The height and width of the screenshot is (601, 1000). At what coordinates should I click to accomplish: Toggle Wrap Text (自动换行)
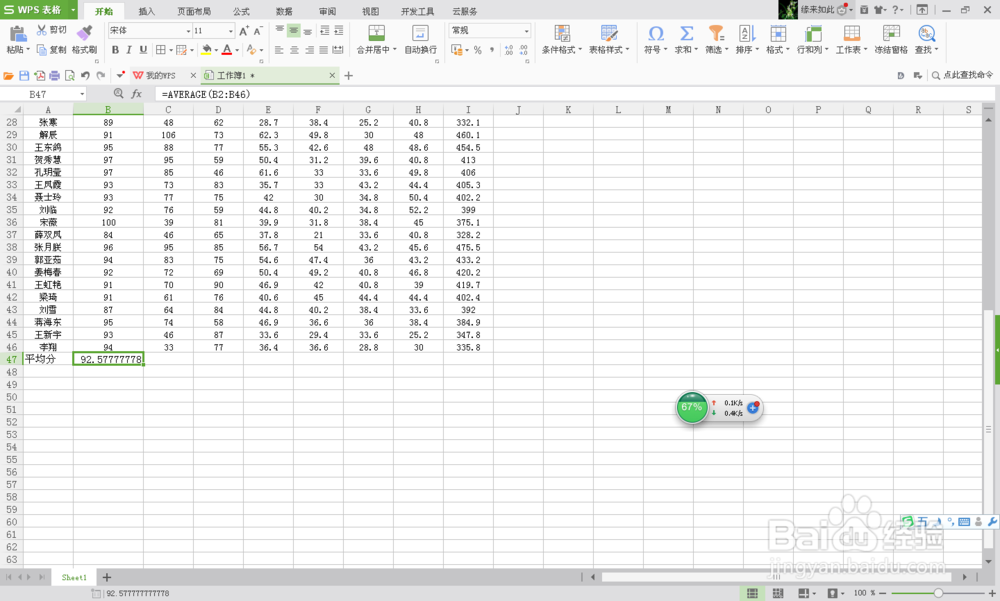(420, 40)
